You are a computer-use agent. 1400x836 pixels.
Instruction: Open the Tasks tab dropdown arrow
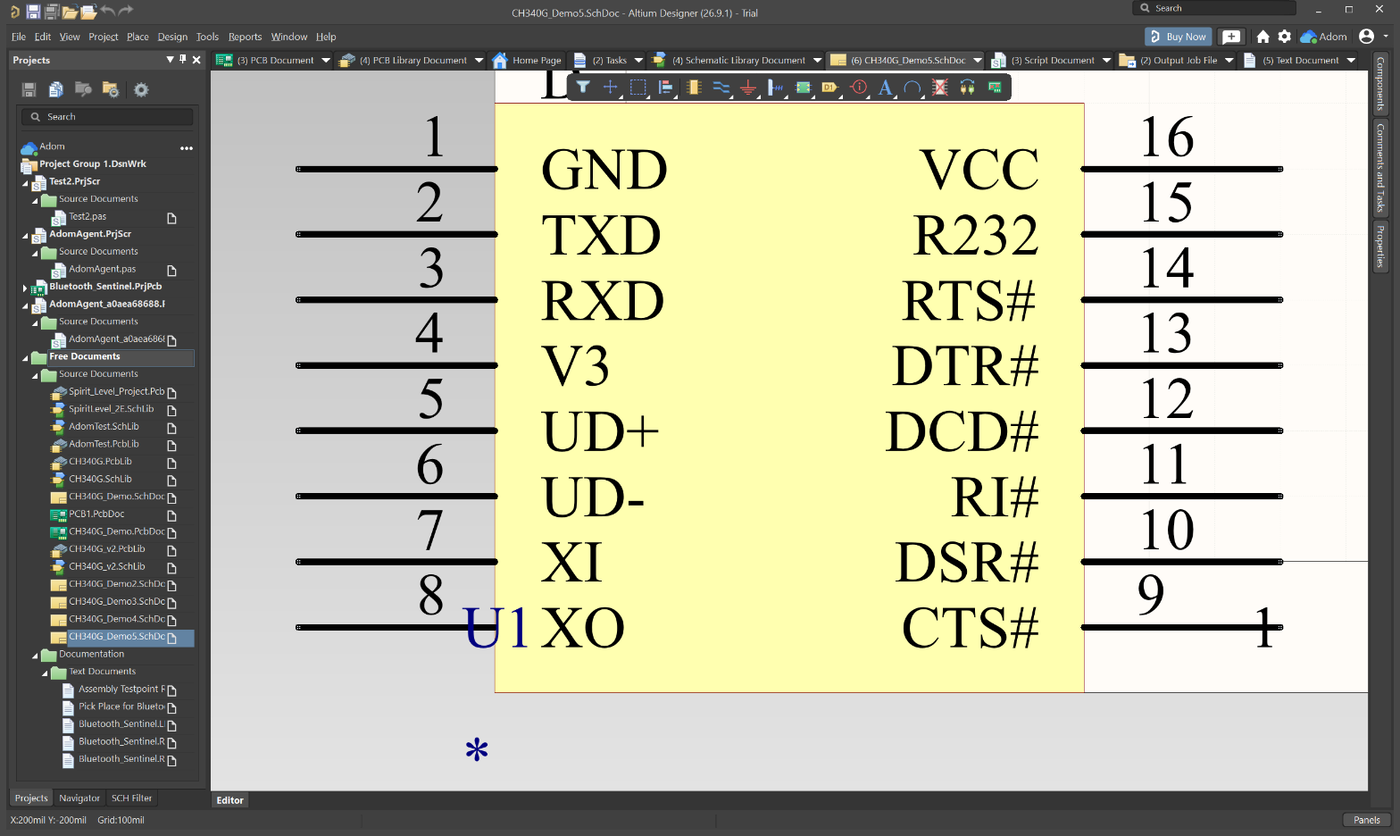[x=637, y=60]
